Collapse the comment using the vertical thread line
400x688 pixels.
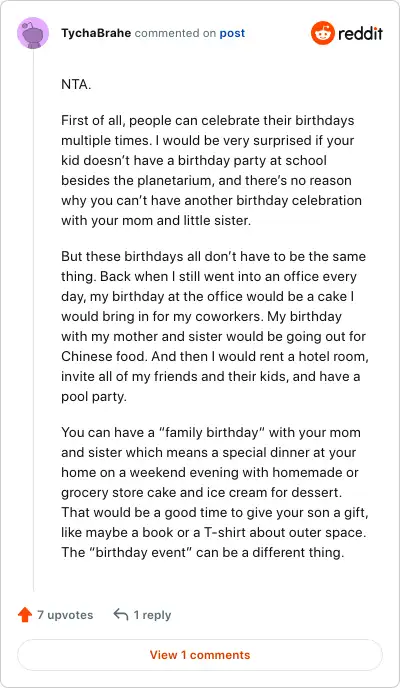[x=33, y=320]
